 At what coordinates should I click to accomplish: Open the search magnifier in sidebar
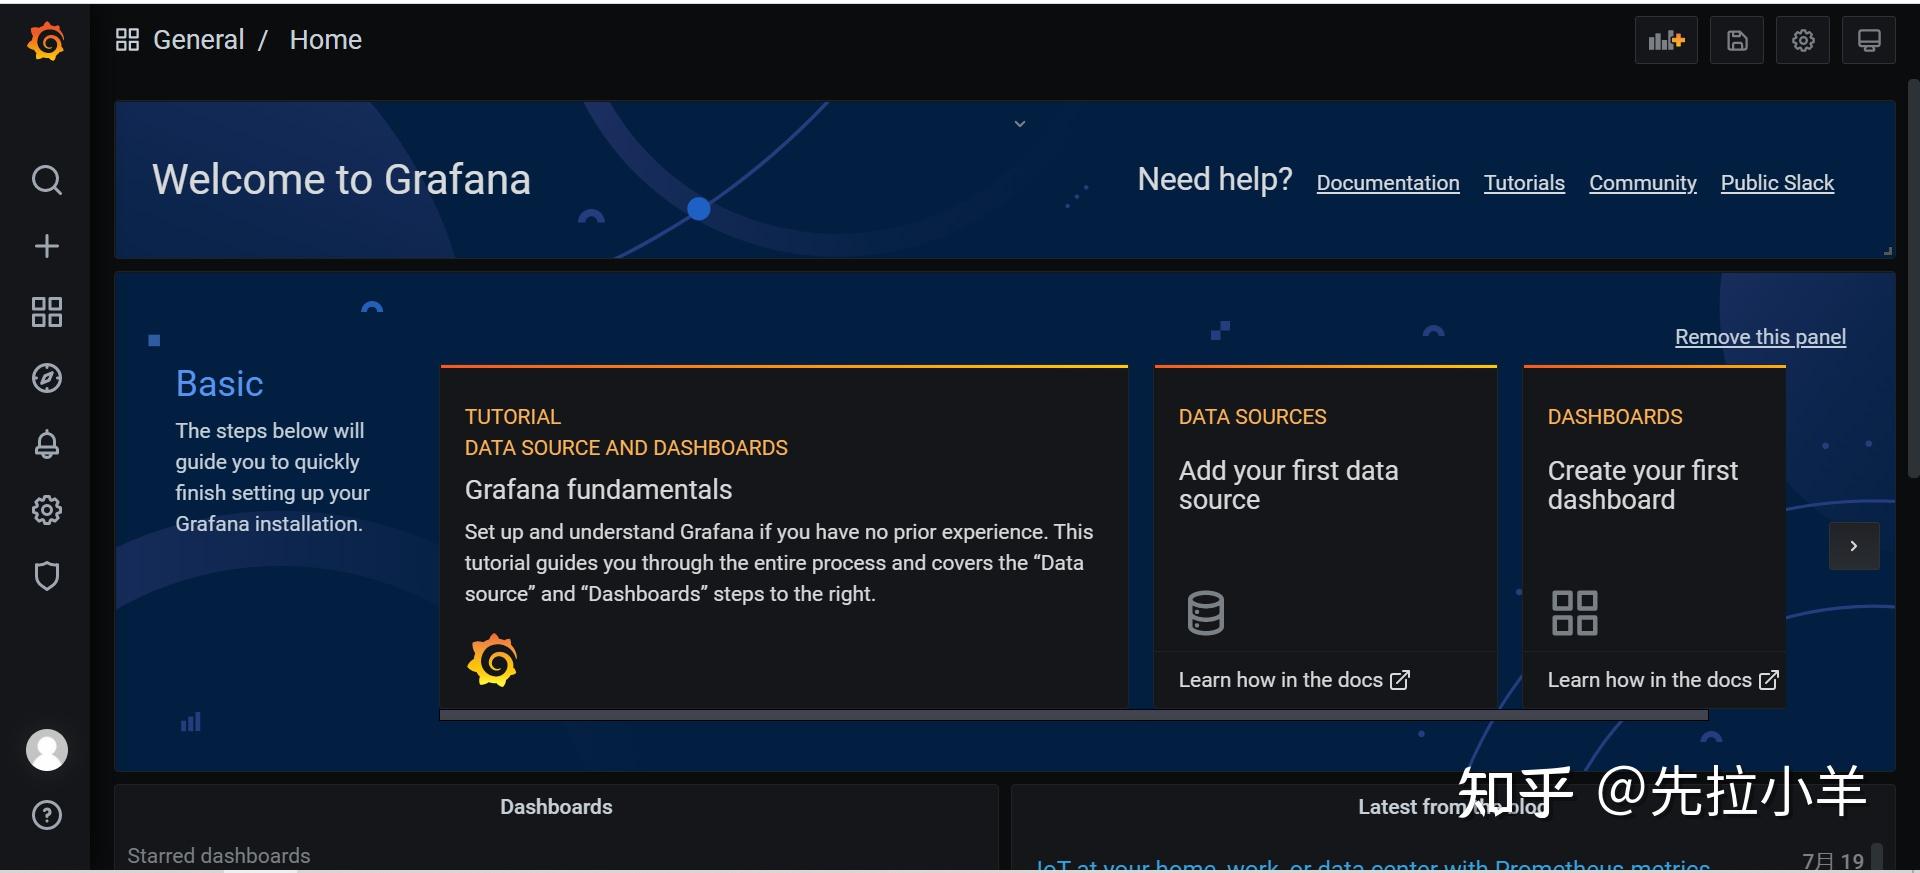46,180
